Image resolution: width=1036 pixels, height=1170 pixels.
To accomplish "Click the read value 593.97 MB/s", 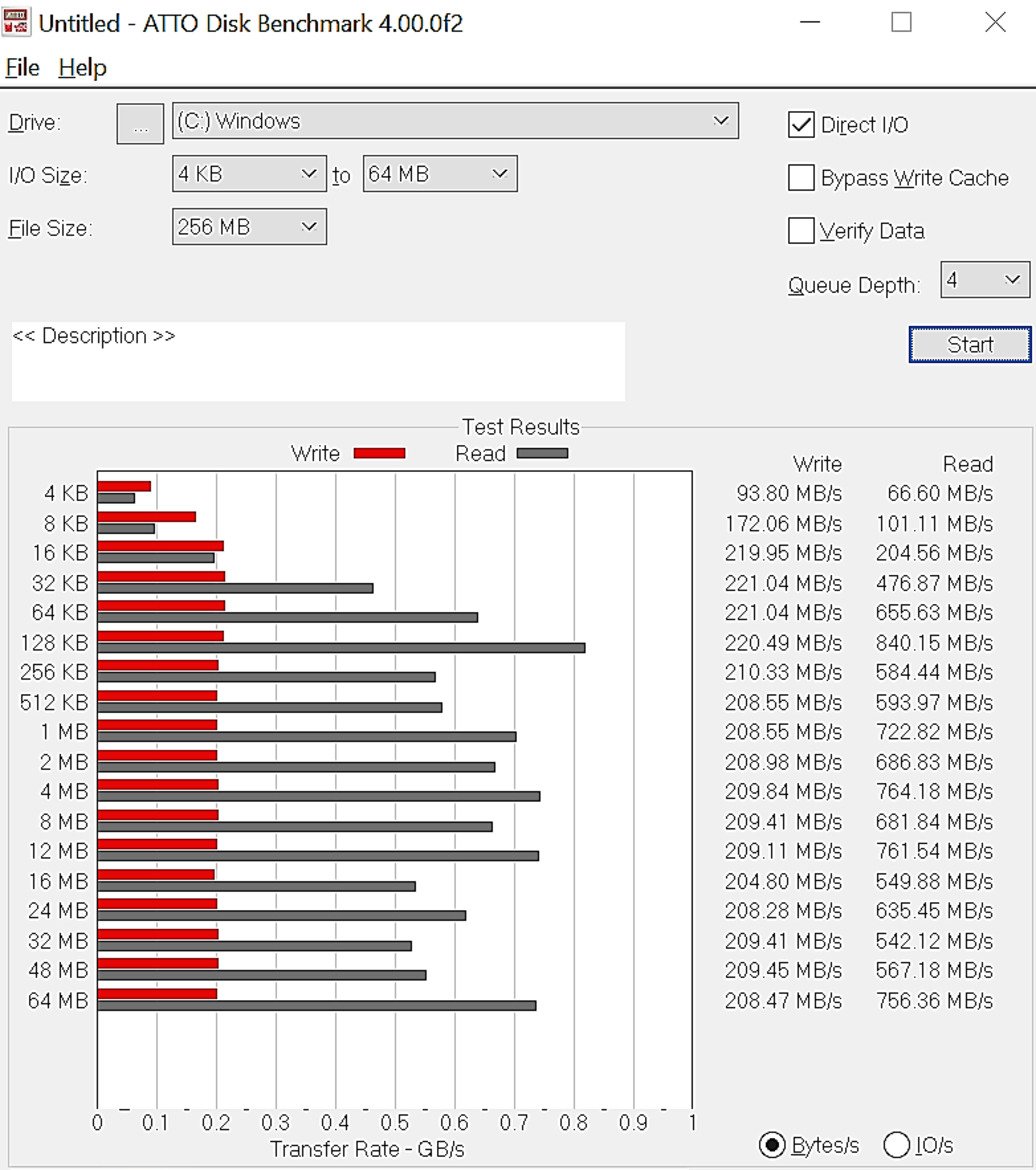I will coord(934,703).
